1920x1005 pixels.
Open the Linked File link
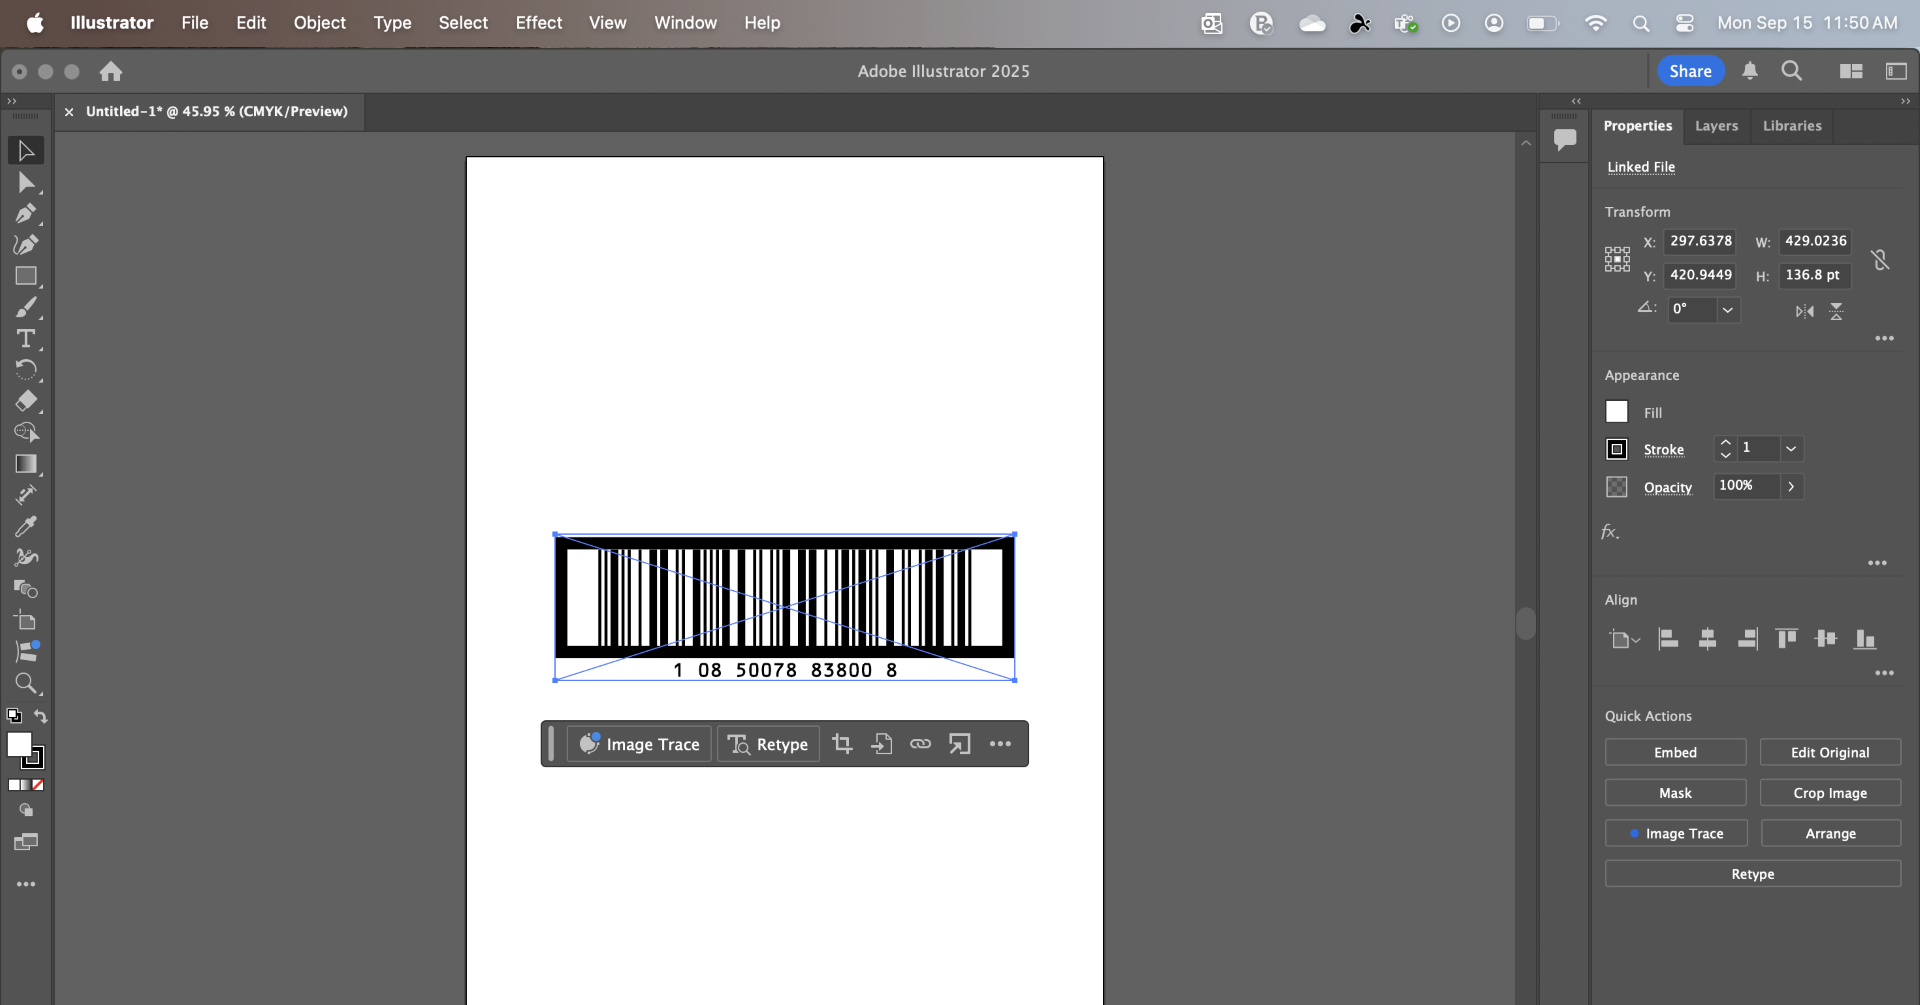(1641, 167)
